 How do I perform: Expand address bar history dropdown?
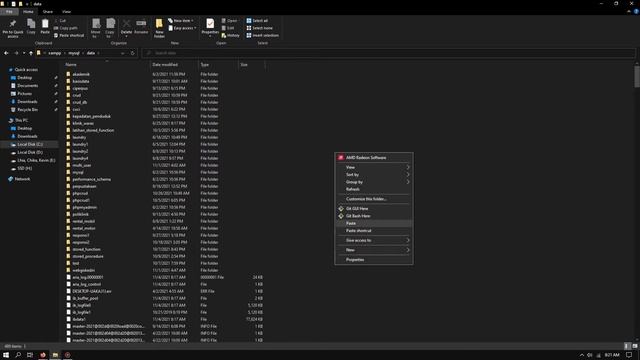pyautogui.click(x=122, y=53)
